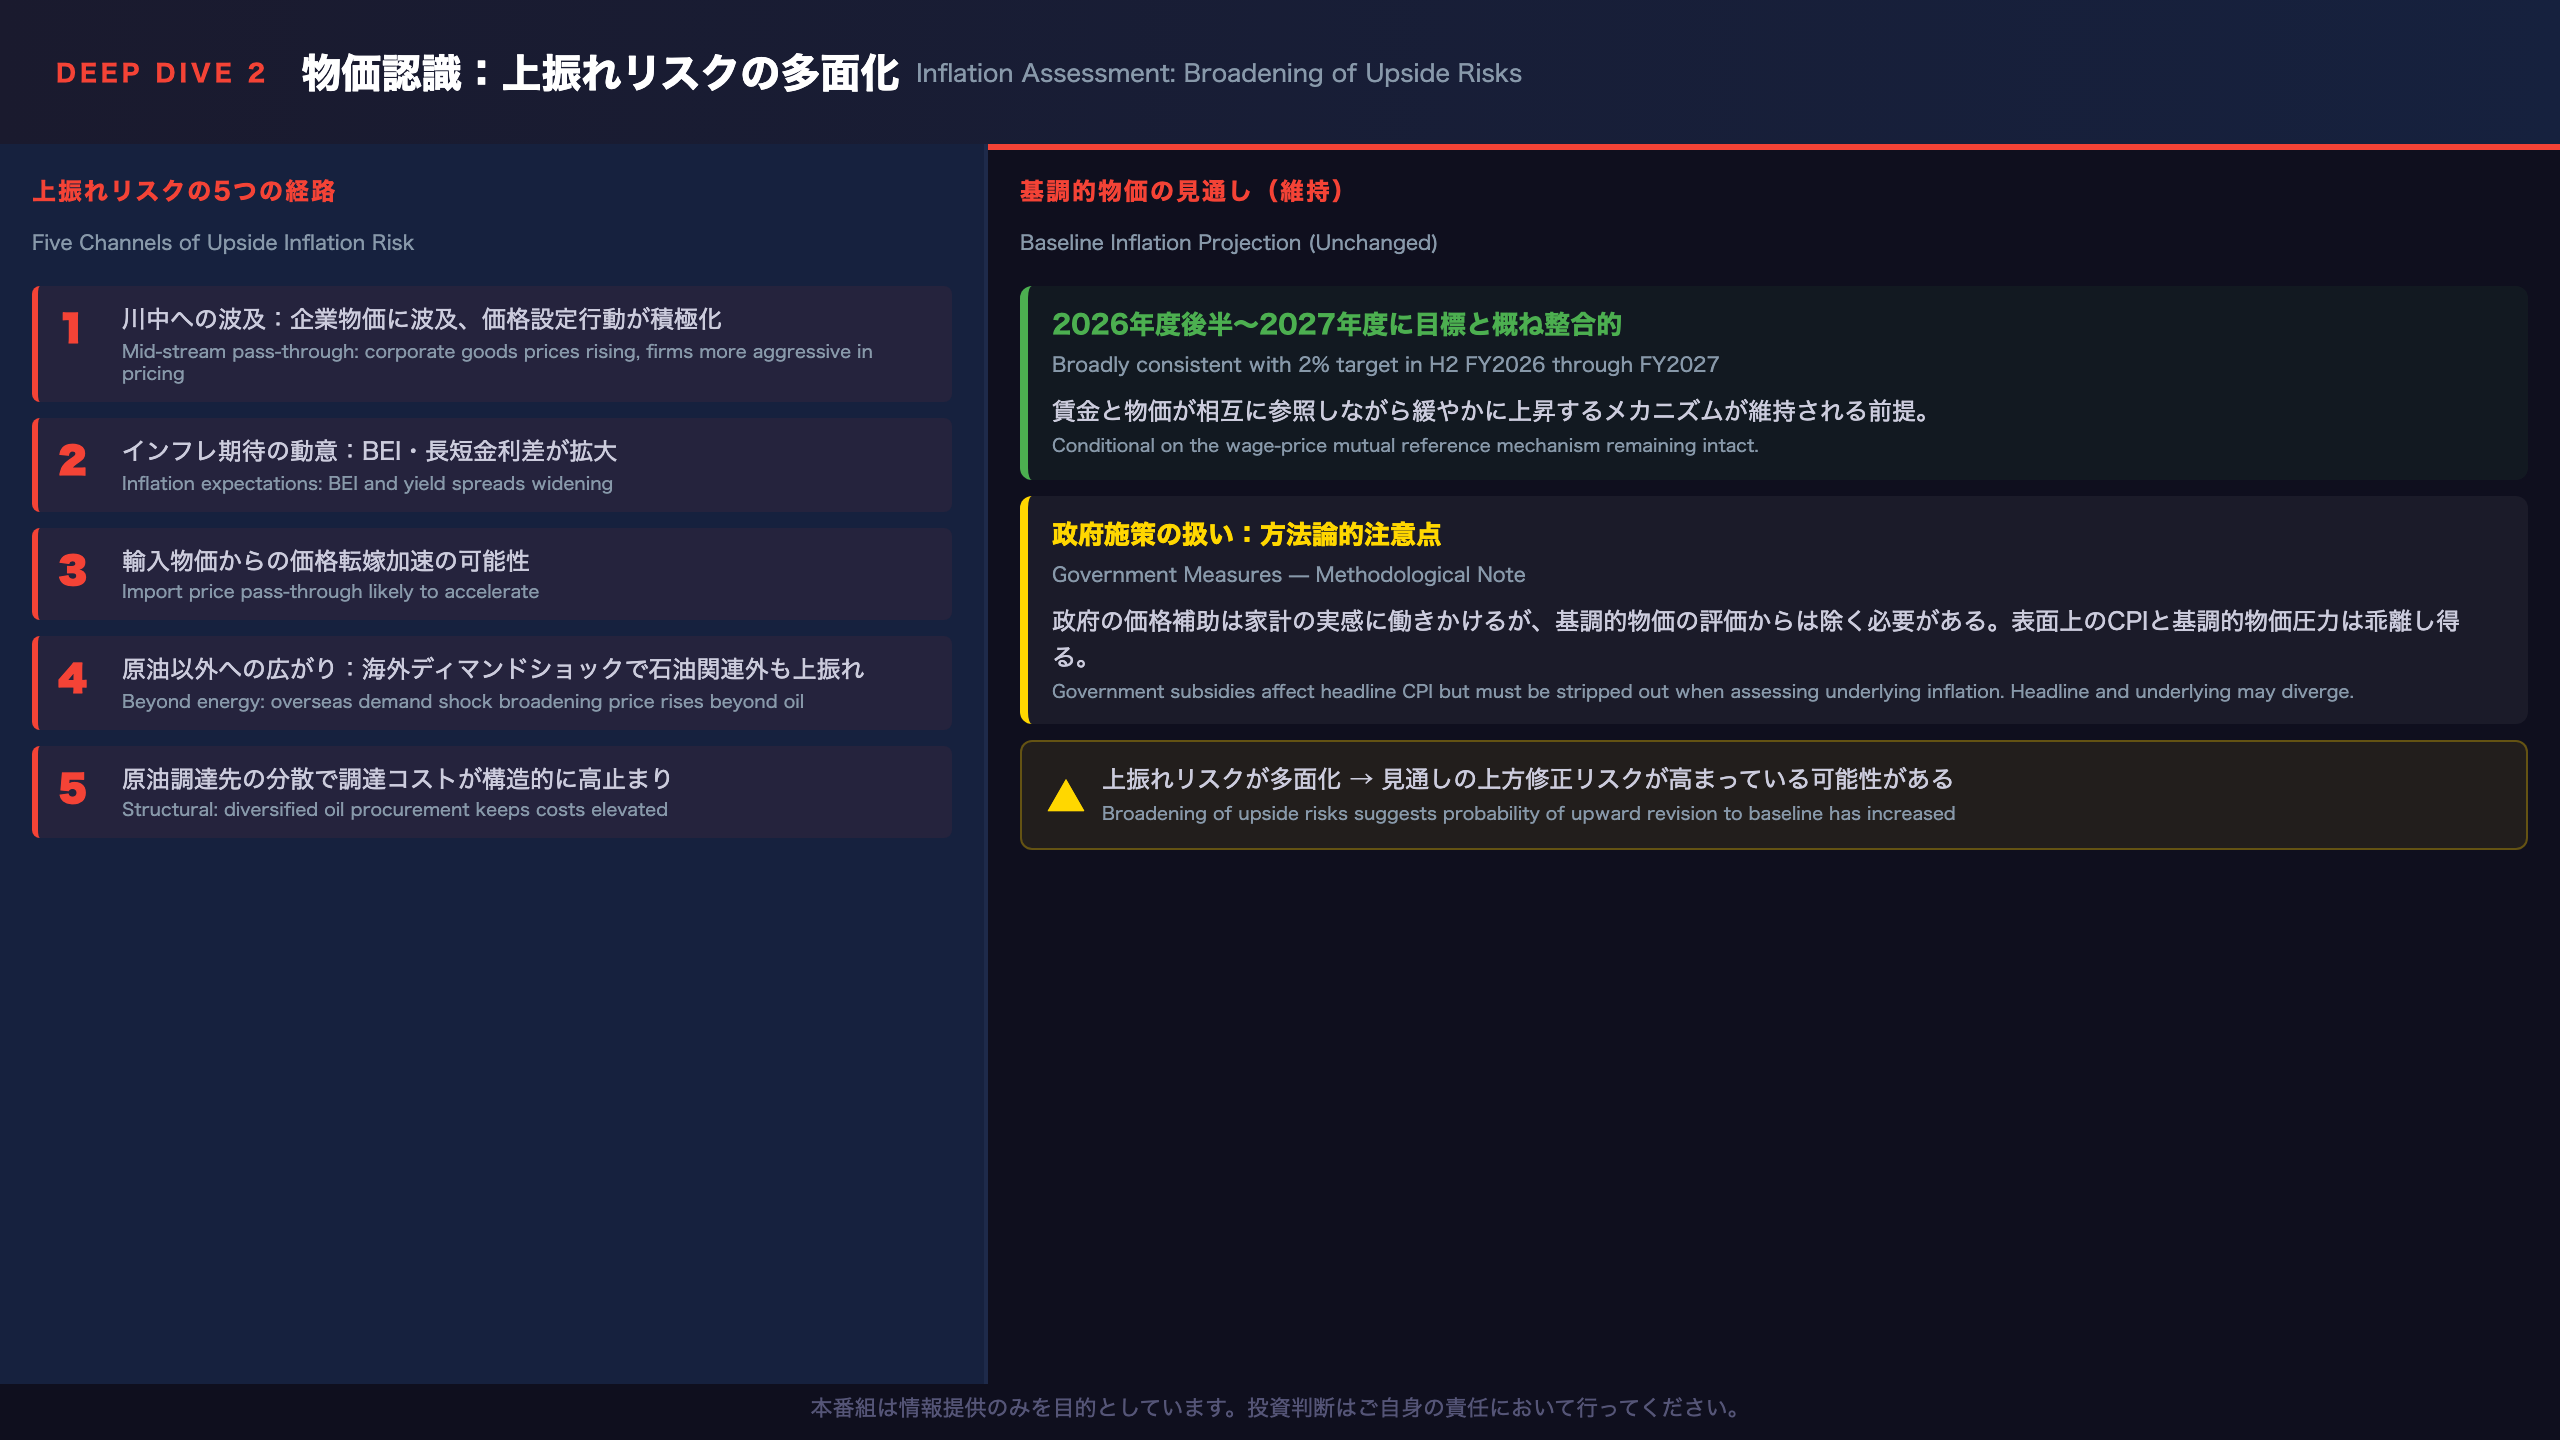
Task: Click the red number 2 marker
Action: (72, 460)
